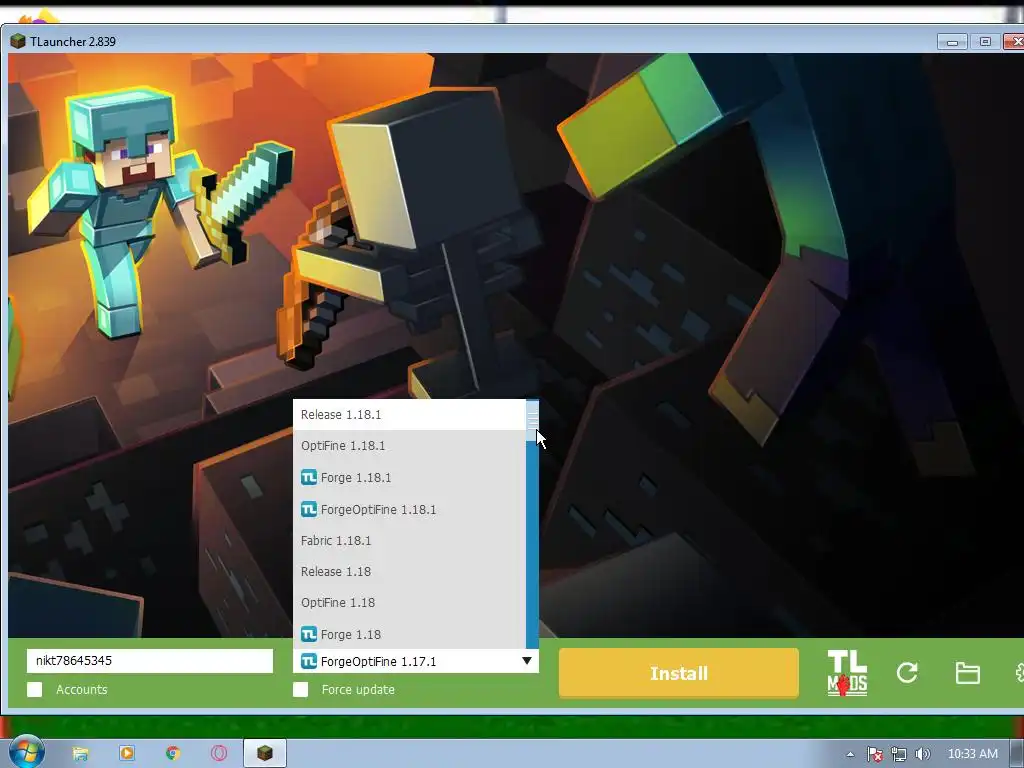Choose OptiFine 1.18.1 version

(x=409, y=446)
